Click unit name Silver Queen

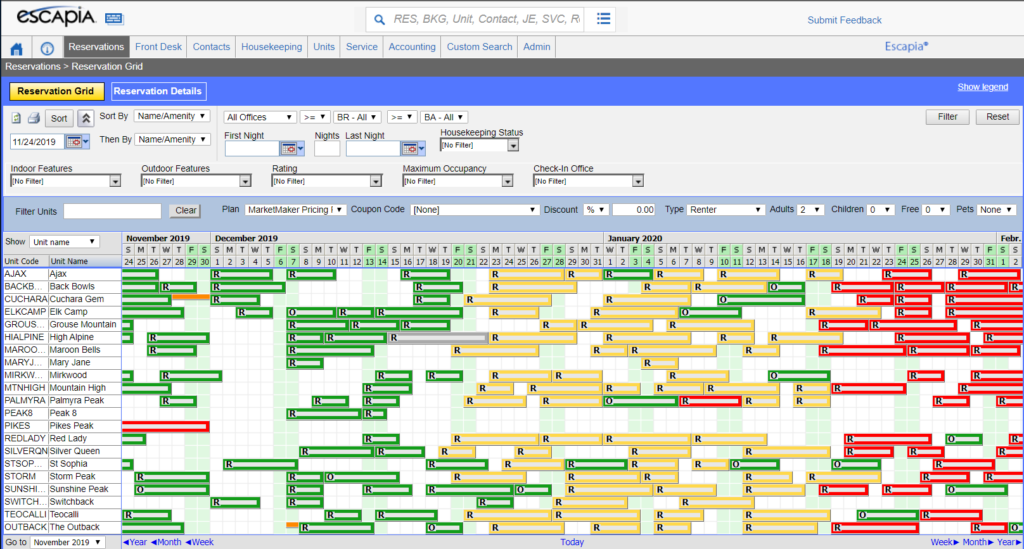[74, 451]
